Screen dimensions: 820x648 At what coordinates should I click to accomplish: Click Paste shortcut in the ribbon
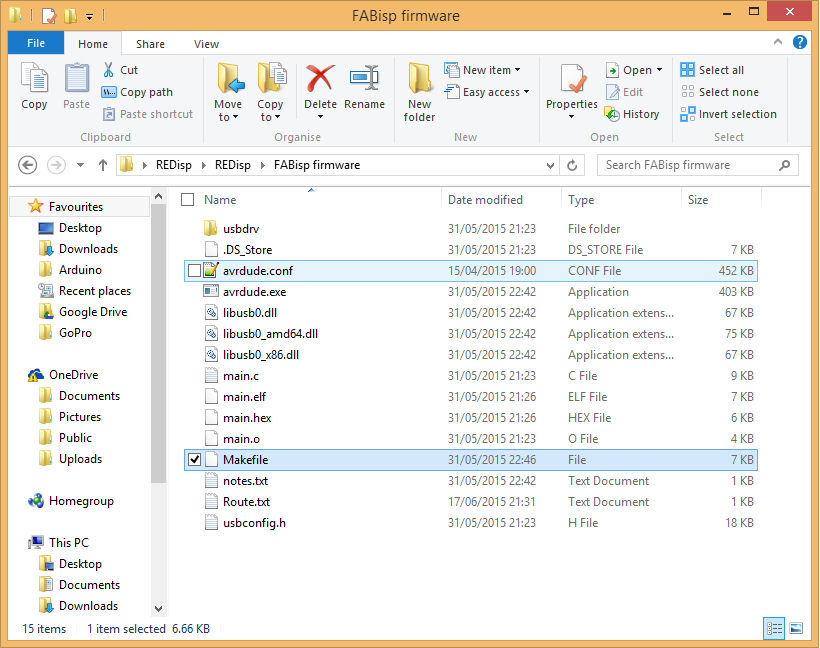point(148,114)
